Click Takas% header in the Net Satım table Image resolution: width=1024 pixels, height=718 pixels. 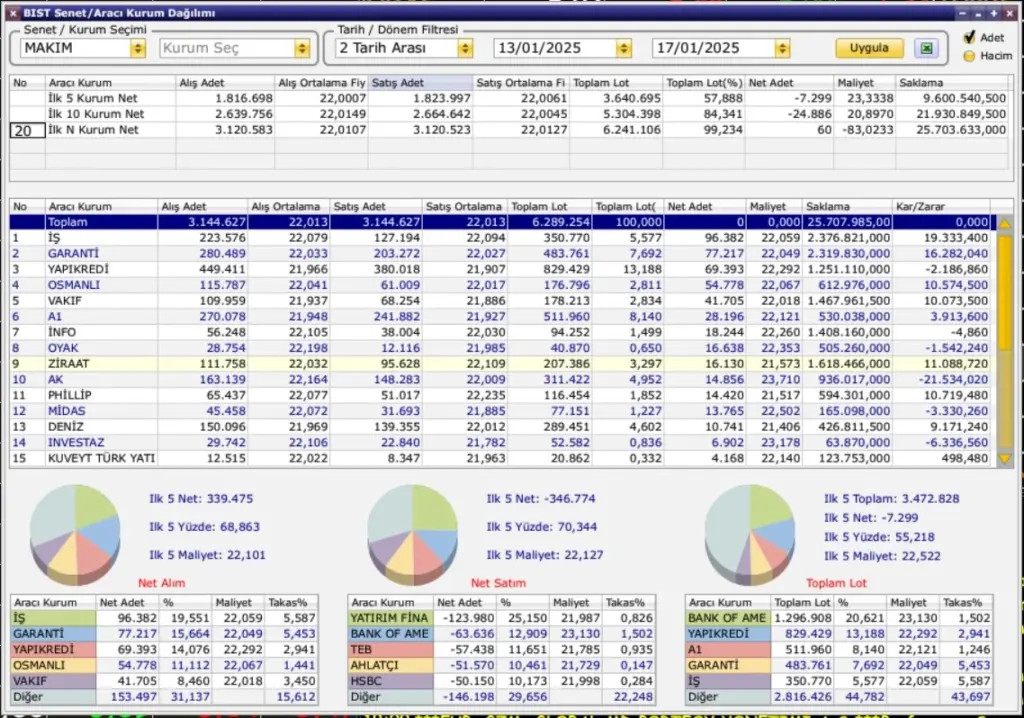point(628,602)
